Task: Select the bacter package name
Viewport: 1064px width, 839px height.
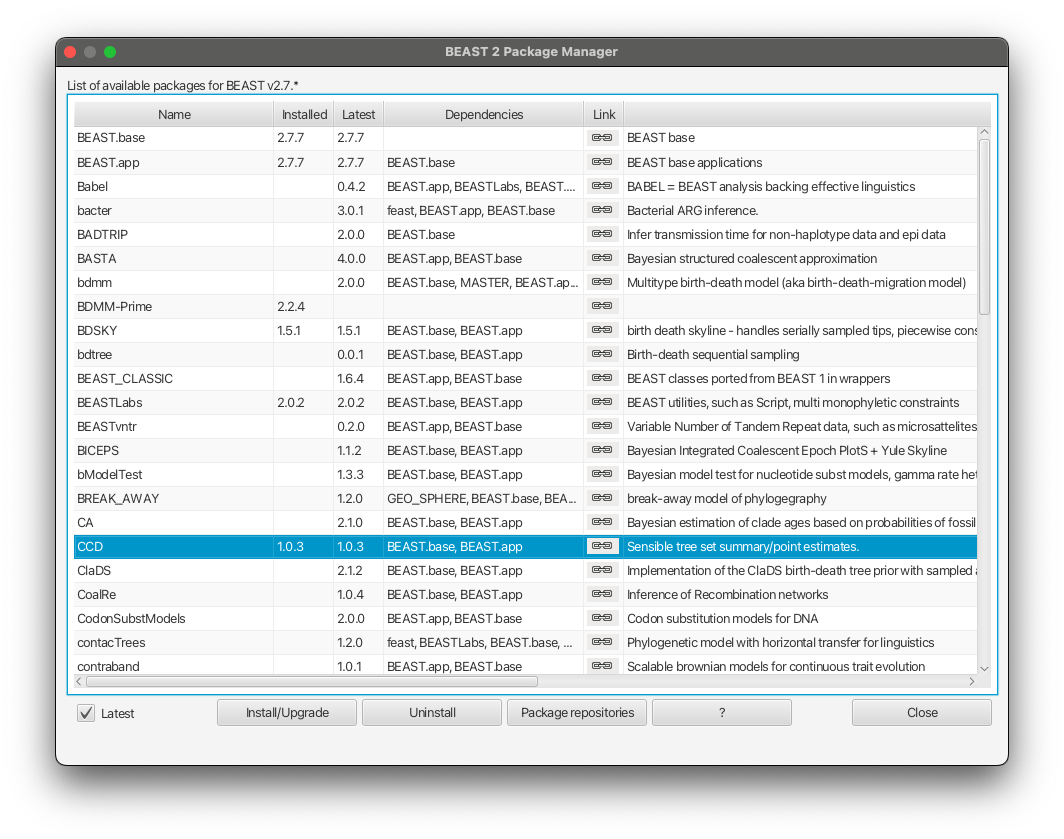Action: point(94,210)
